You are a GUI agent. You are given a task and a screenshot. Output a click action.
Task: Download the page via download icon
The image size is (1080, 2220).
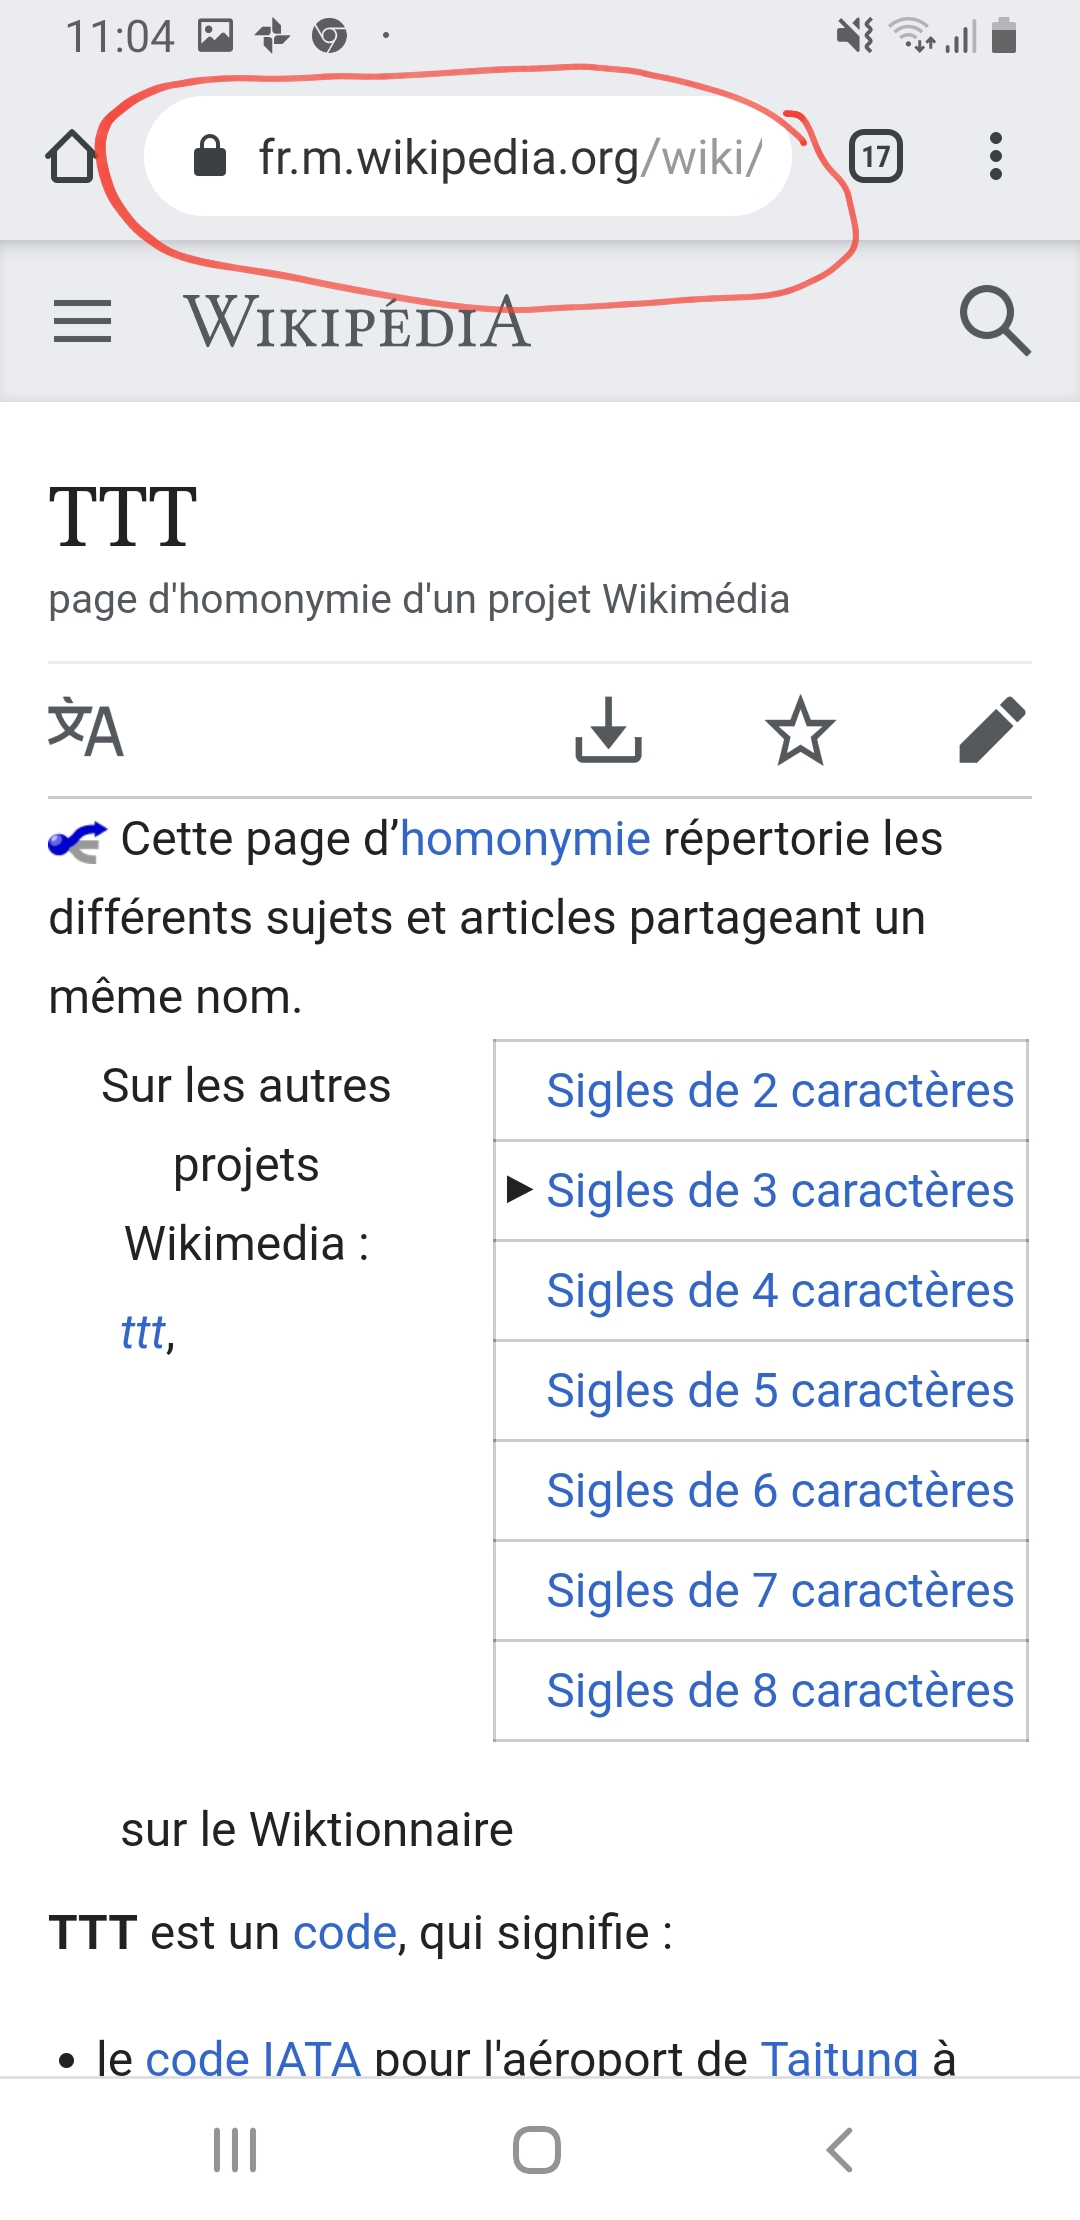608,730
